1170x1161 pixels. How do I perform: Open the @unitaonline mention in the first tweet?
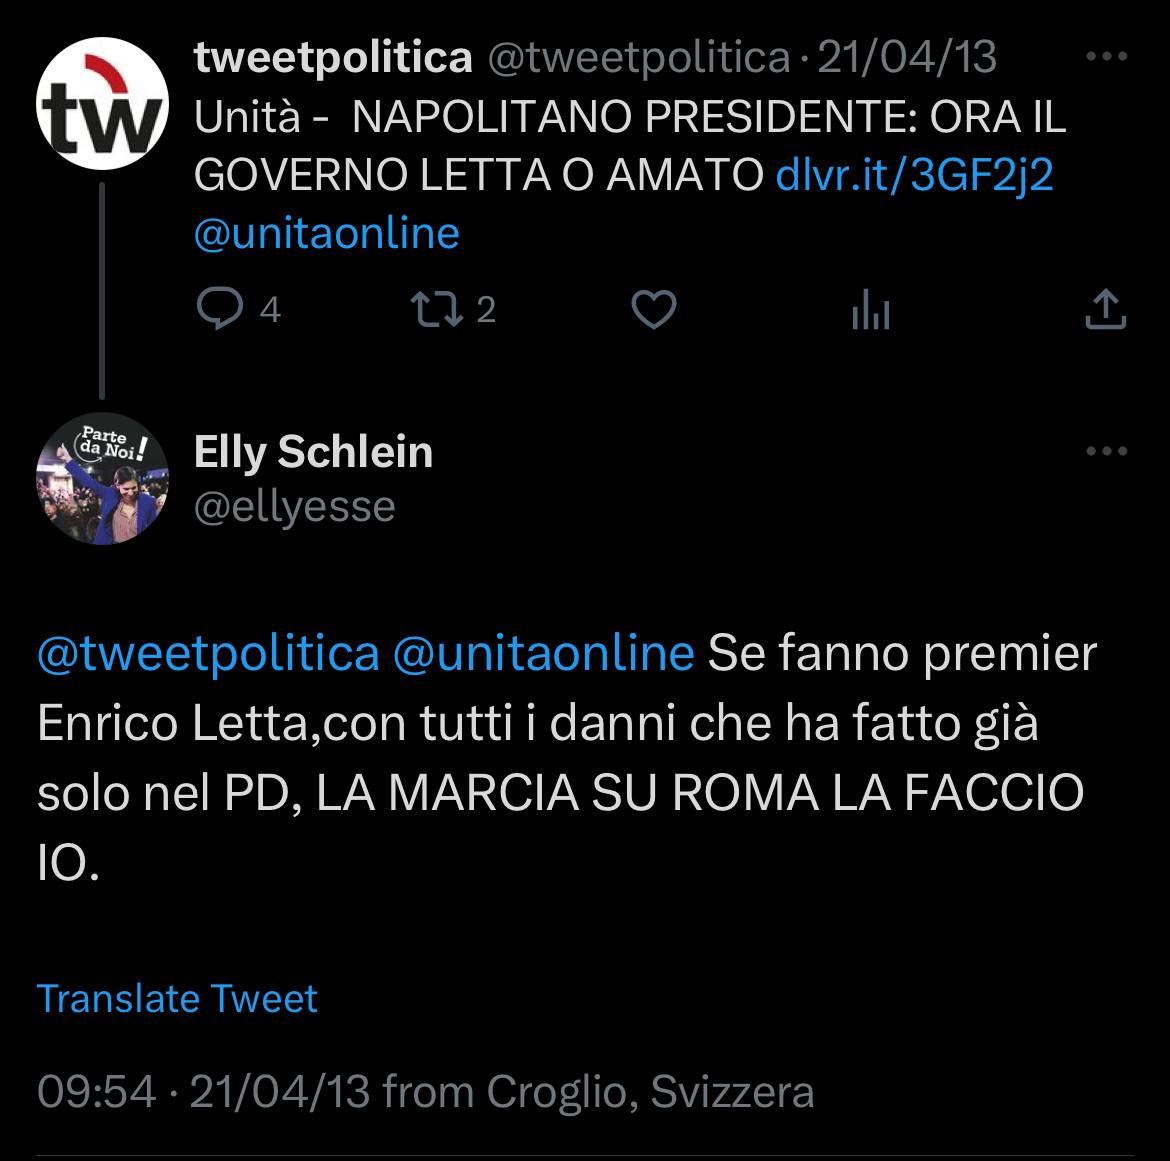coord(326,233)
